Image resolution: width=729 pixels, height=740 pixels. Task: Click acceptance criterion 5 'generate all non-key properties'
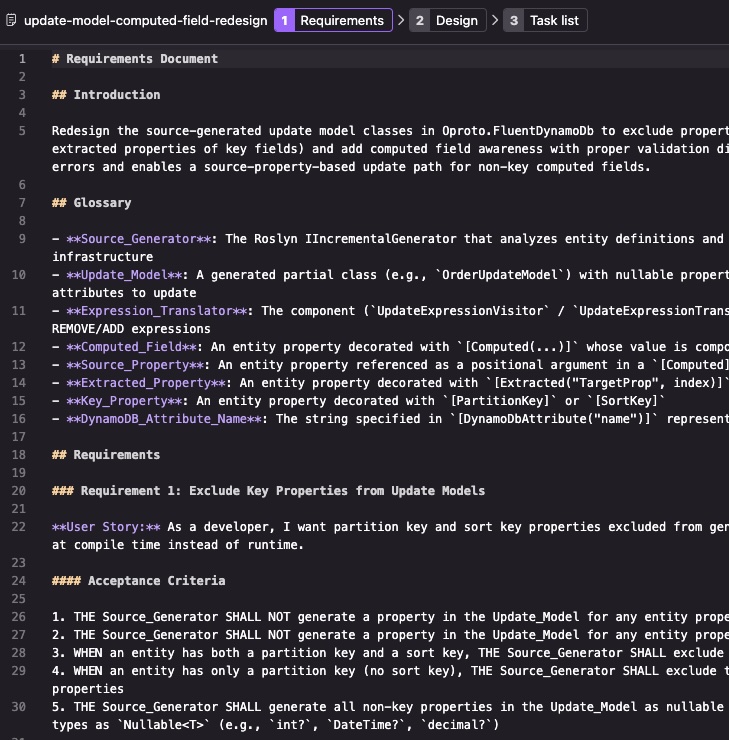[x=390, y=716]
